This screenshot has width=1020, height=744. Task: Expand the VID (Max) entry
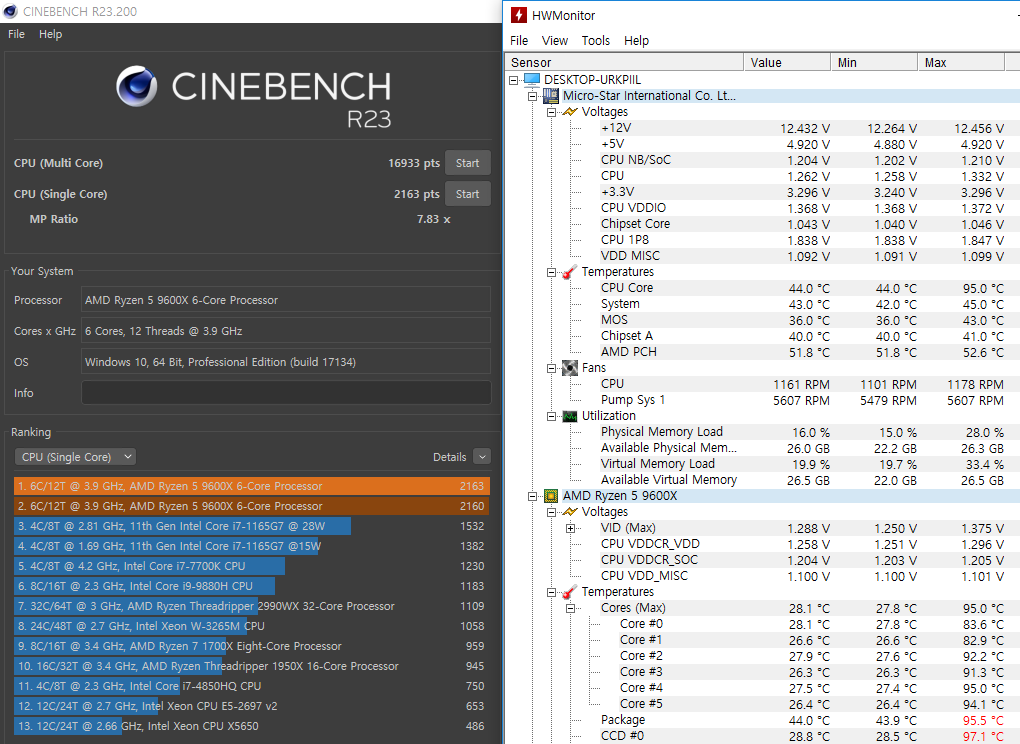tap(570, 528)
